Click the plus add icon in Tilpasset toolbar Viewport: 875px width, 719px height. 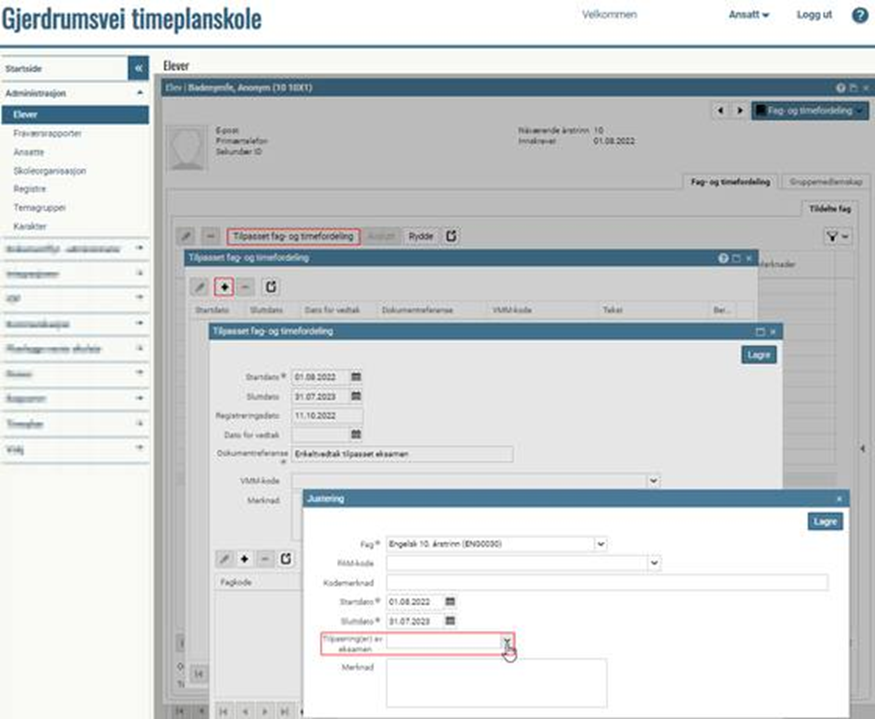tap(224, 286)
